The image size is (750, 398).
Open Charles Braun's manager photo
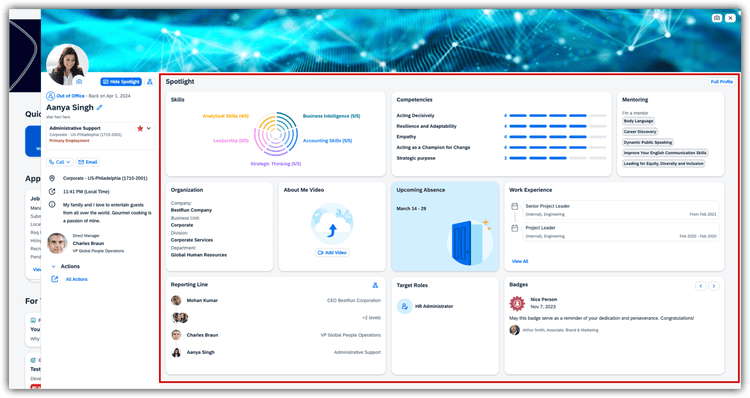pyautogui.click(x=57, y=243)
